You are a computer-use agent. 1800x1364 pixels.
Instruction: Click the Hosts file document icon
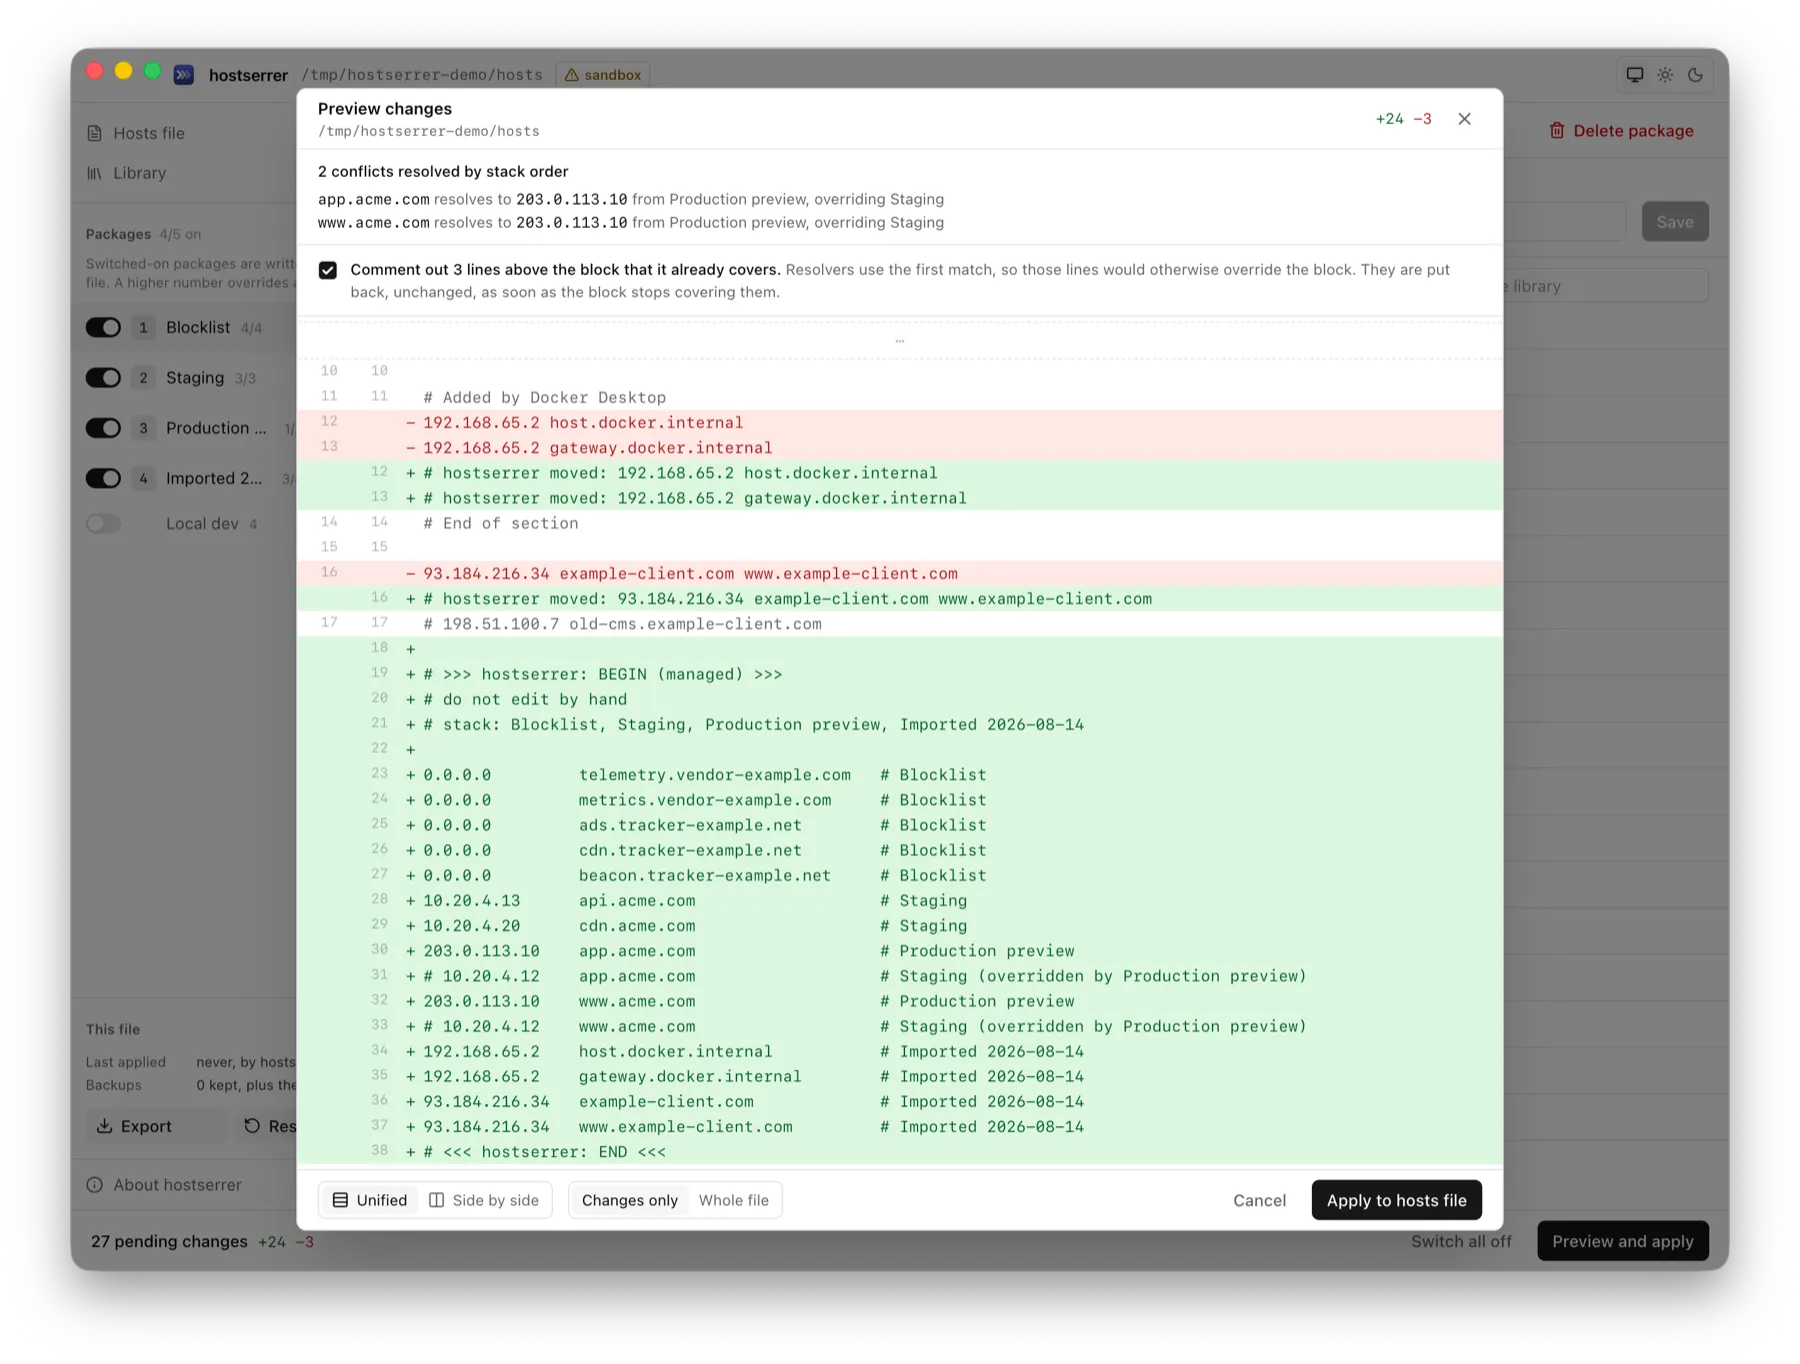(x=94, y=133)
